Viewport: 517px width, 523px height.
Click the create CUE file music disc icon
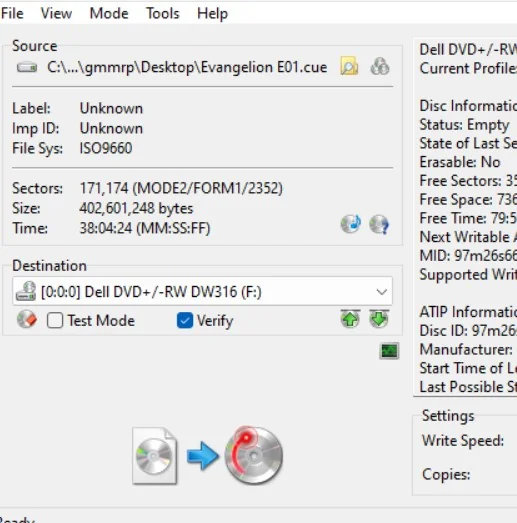pyautogui.click(x=351, y=223)
